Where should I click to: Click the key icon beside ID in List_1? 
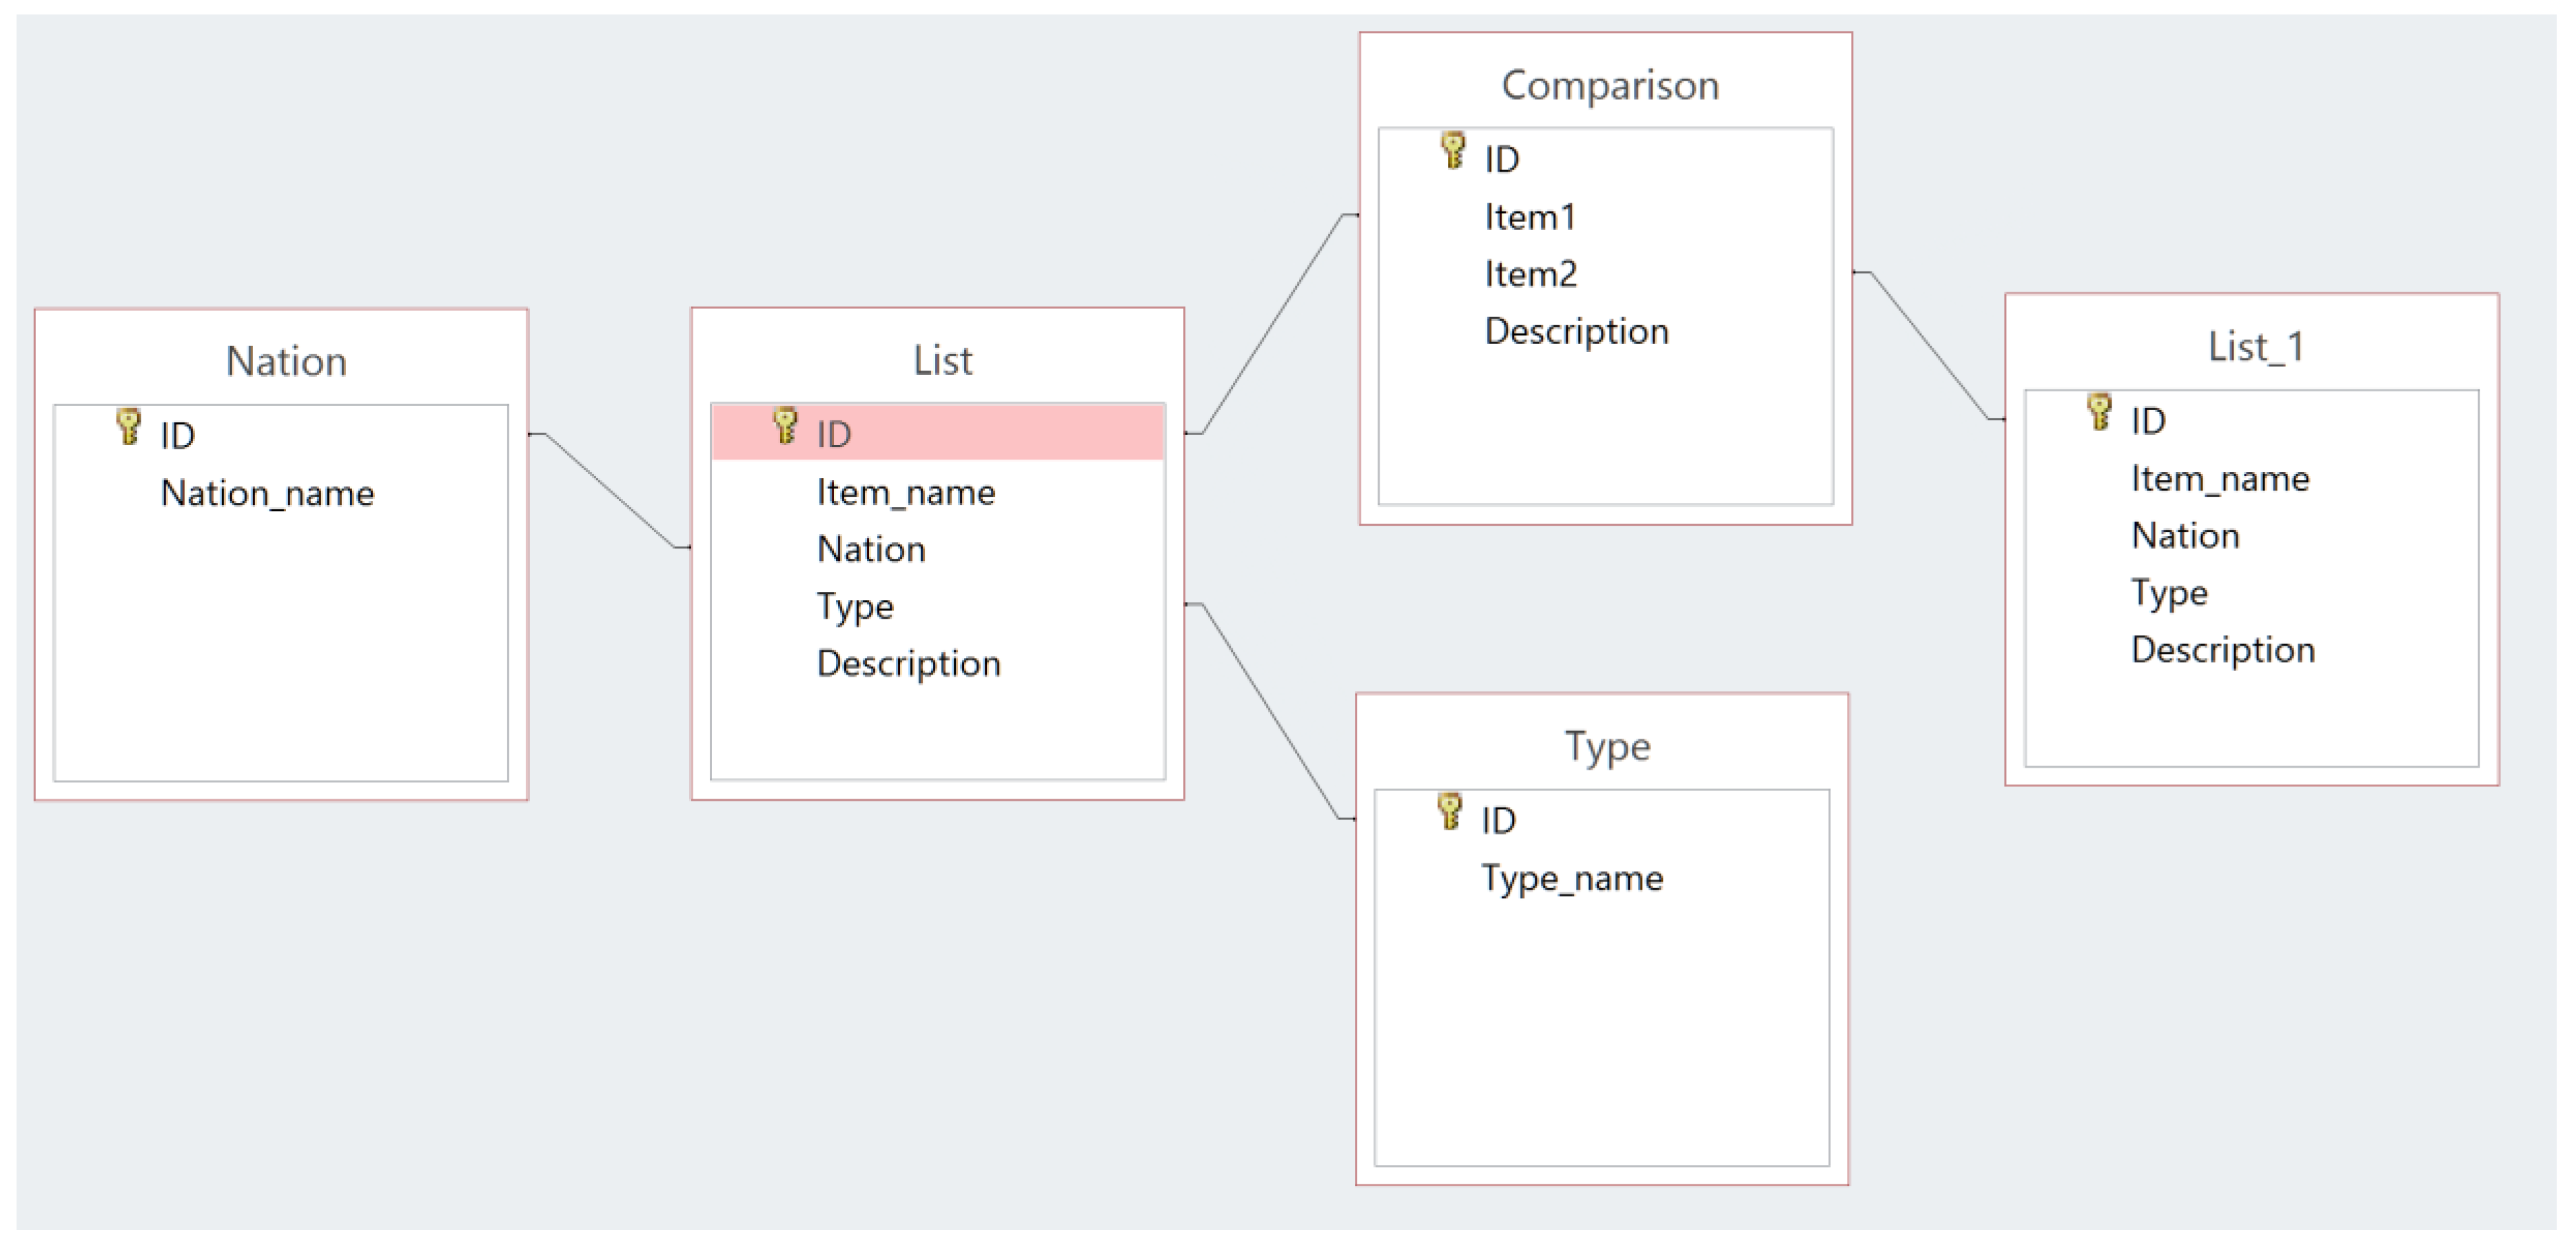click(x=2099, y=412)
